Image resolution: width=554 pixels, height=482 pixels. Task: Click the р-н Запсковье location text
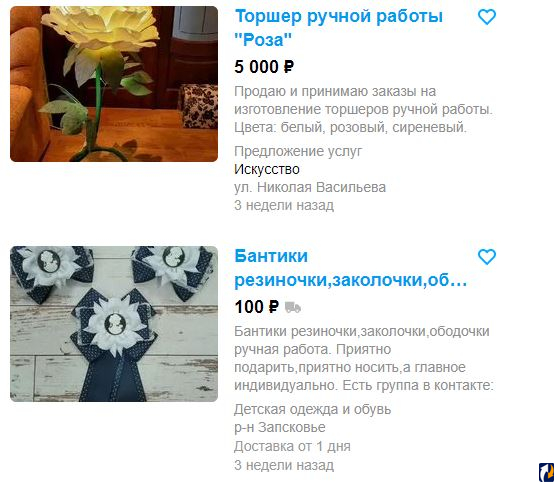[280, 427]
